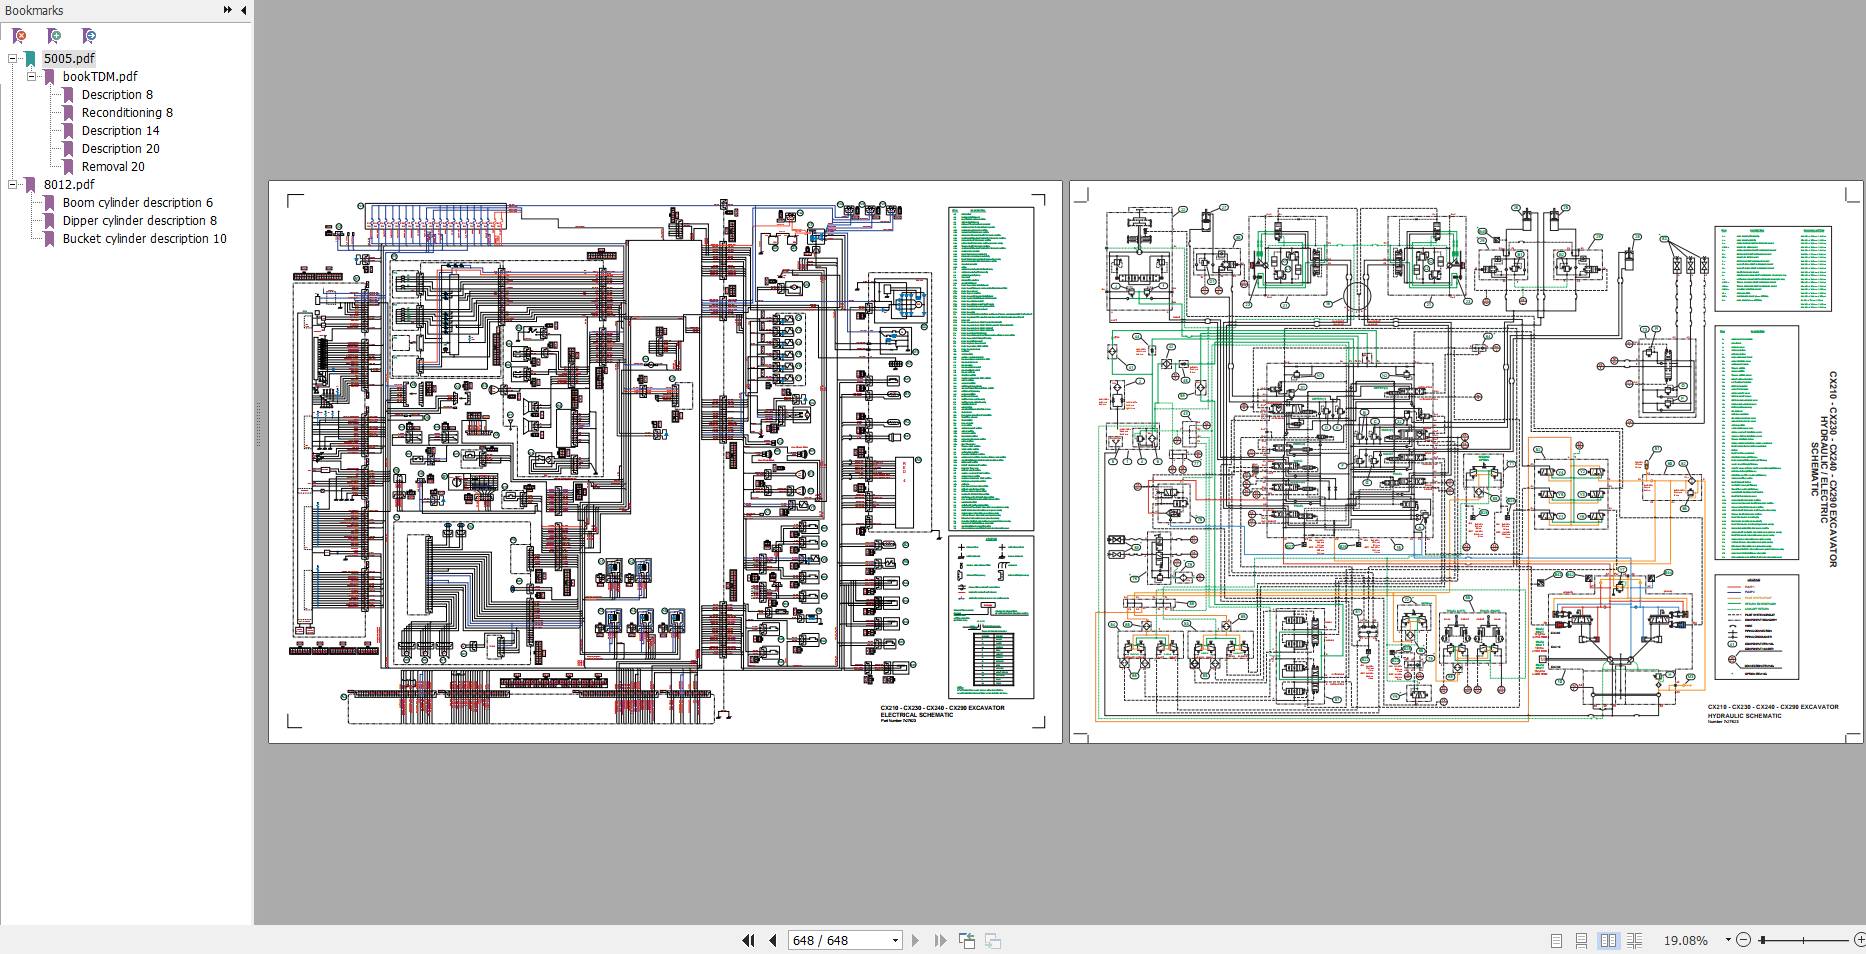Click the add new bookmark icon

point(54,36)
